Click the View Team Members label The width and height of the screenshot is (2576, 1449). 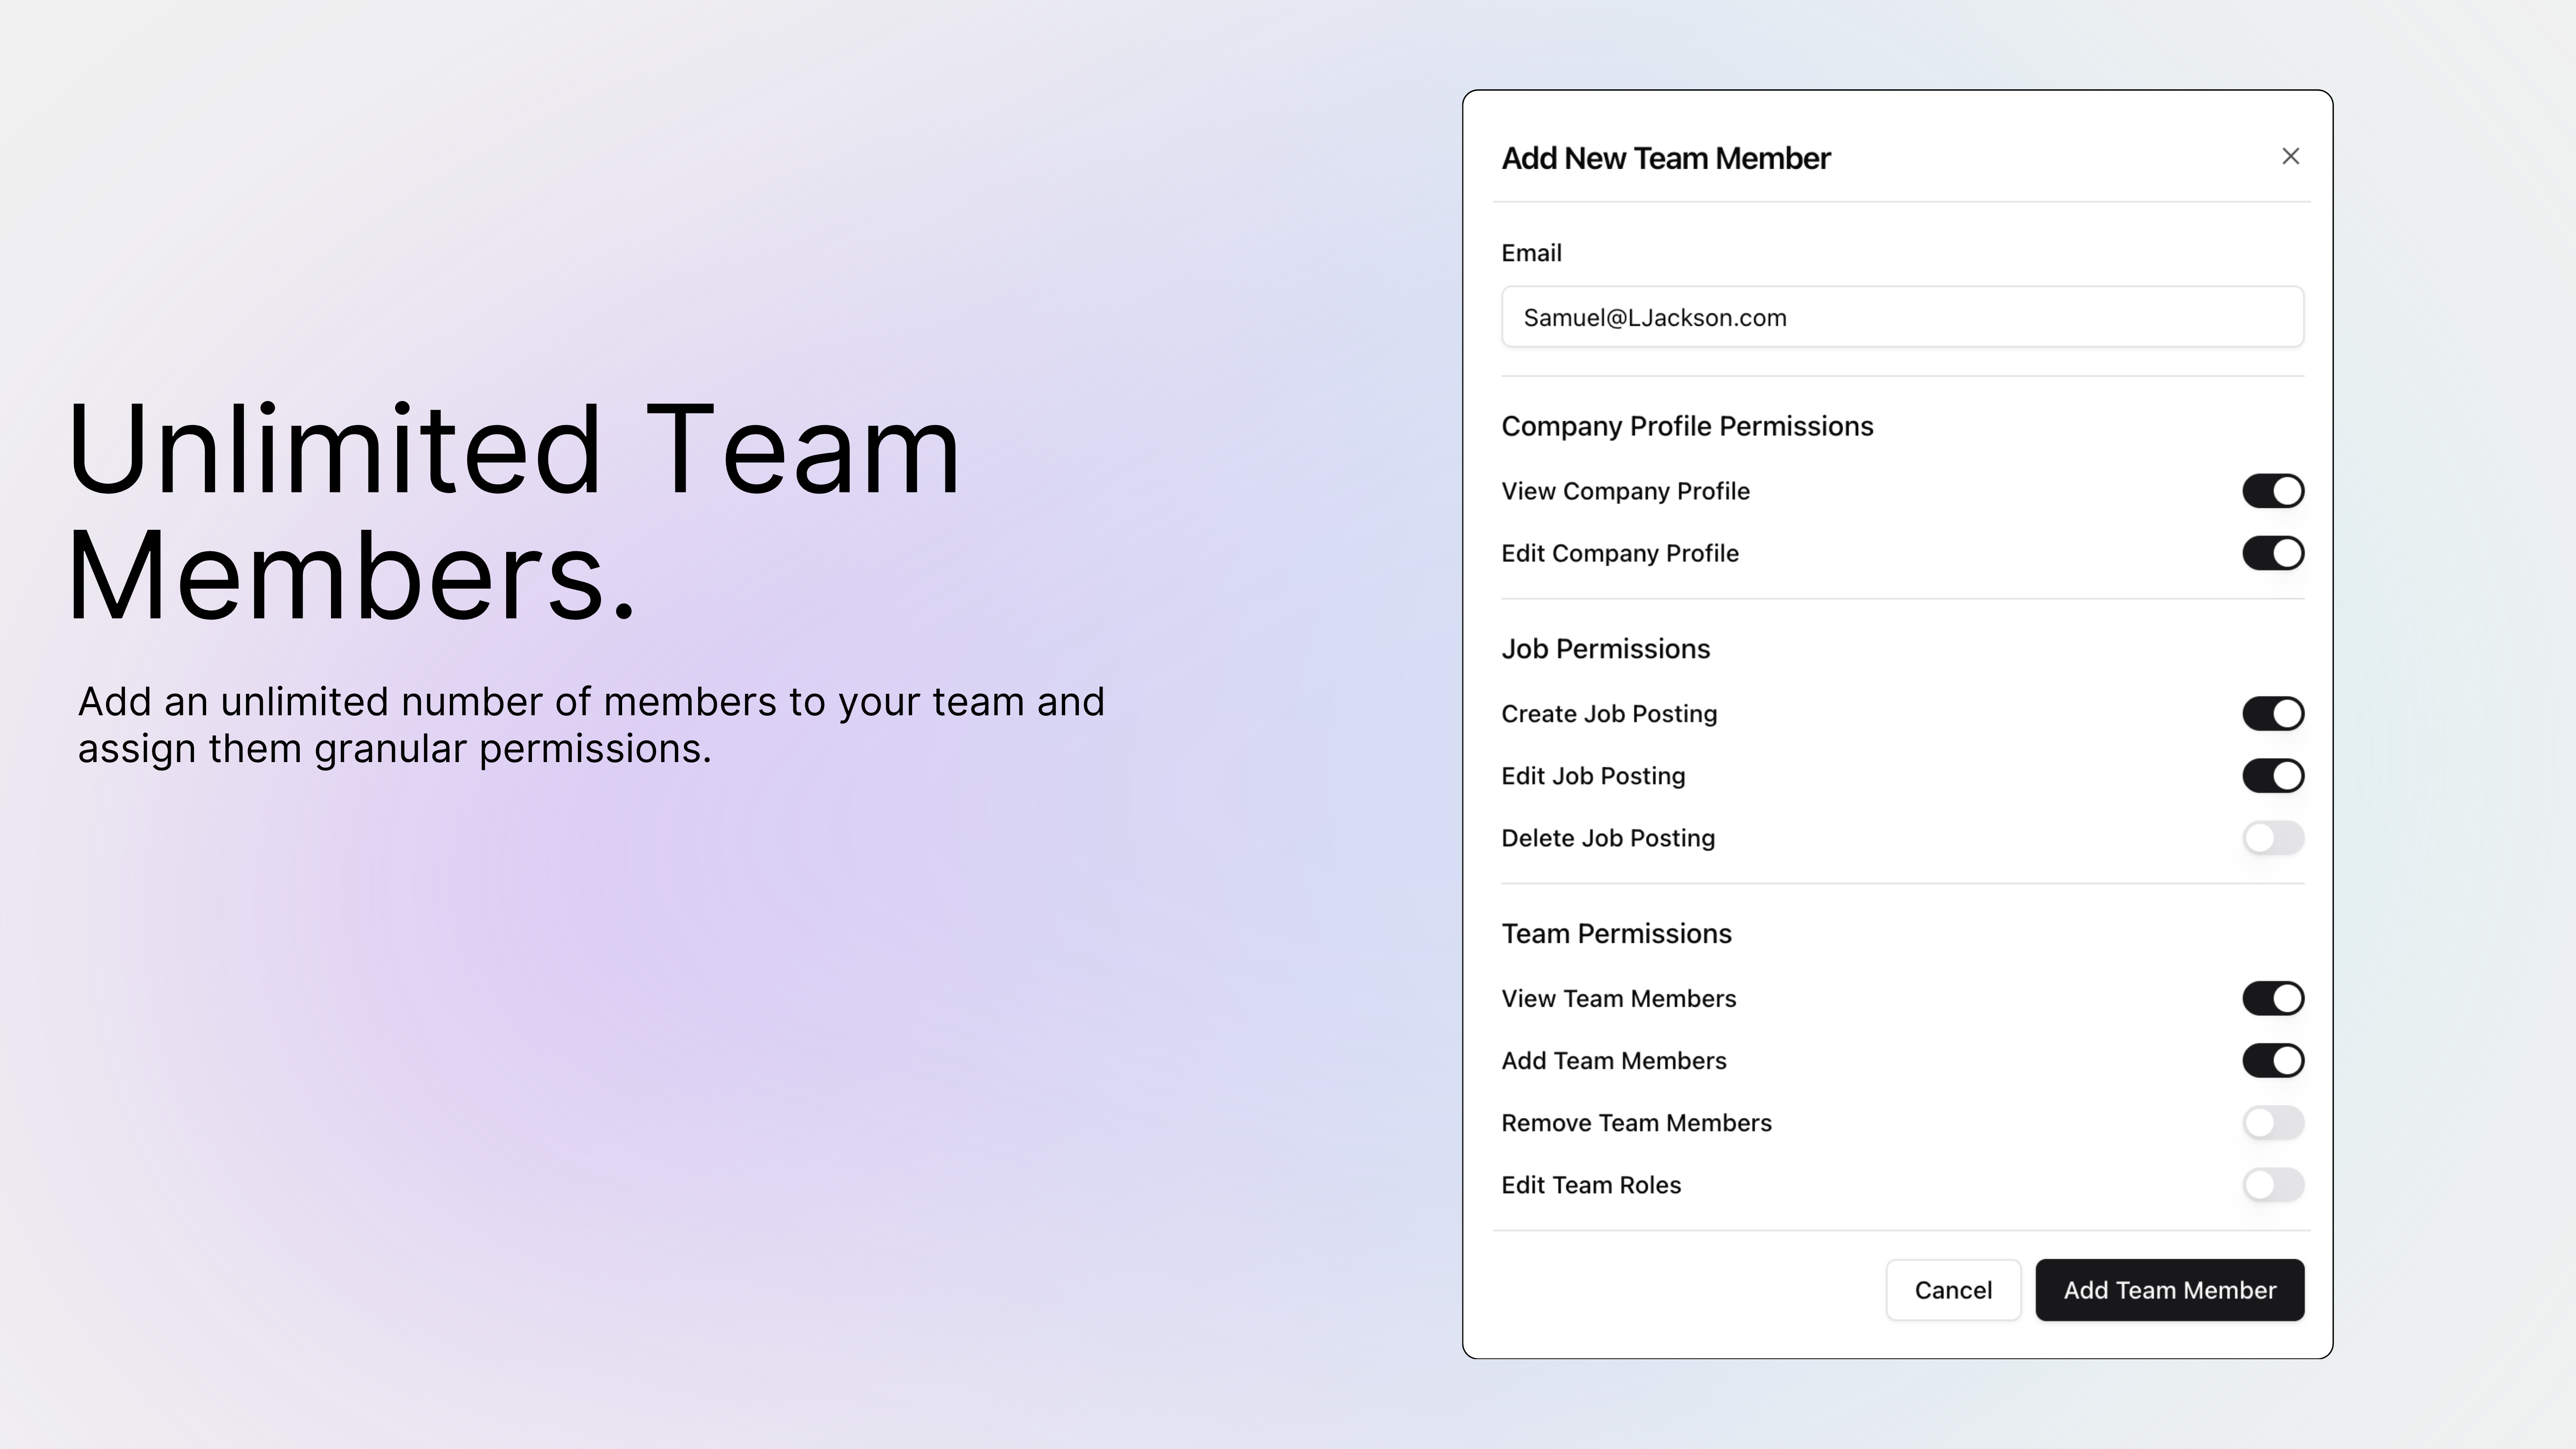(1618, 998)
